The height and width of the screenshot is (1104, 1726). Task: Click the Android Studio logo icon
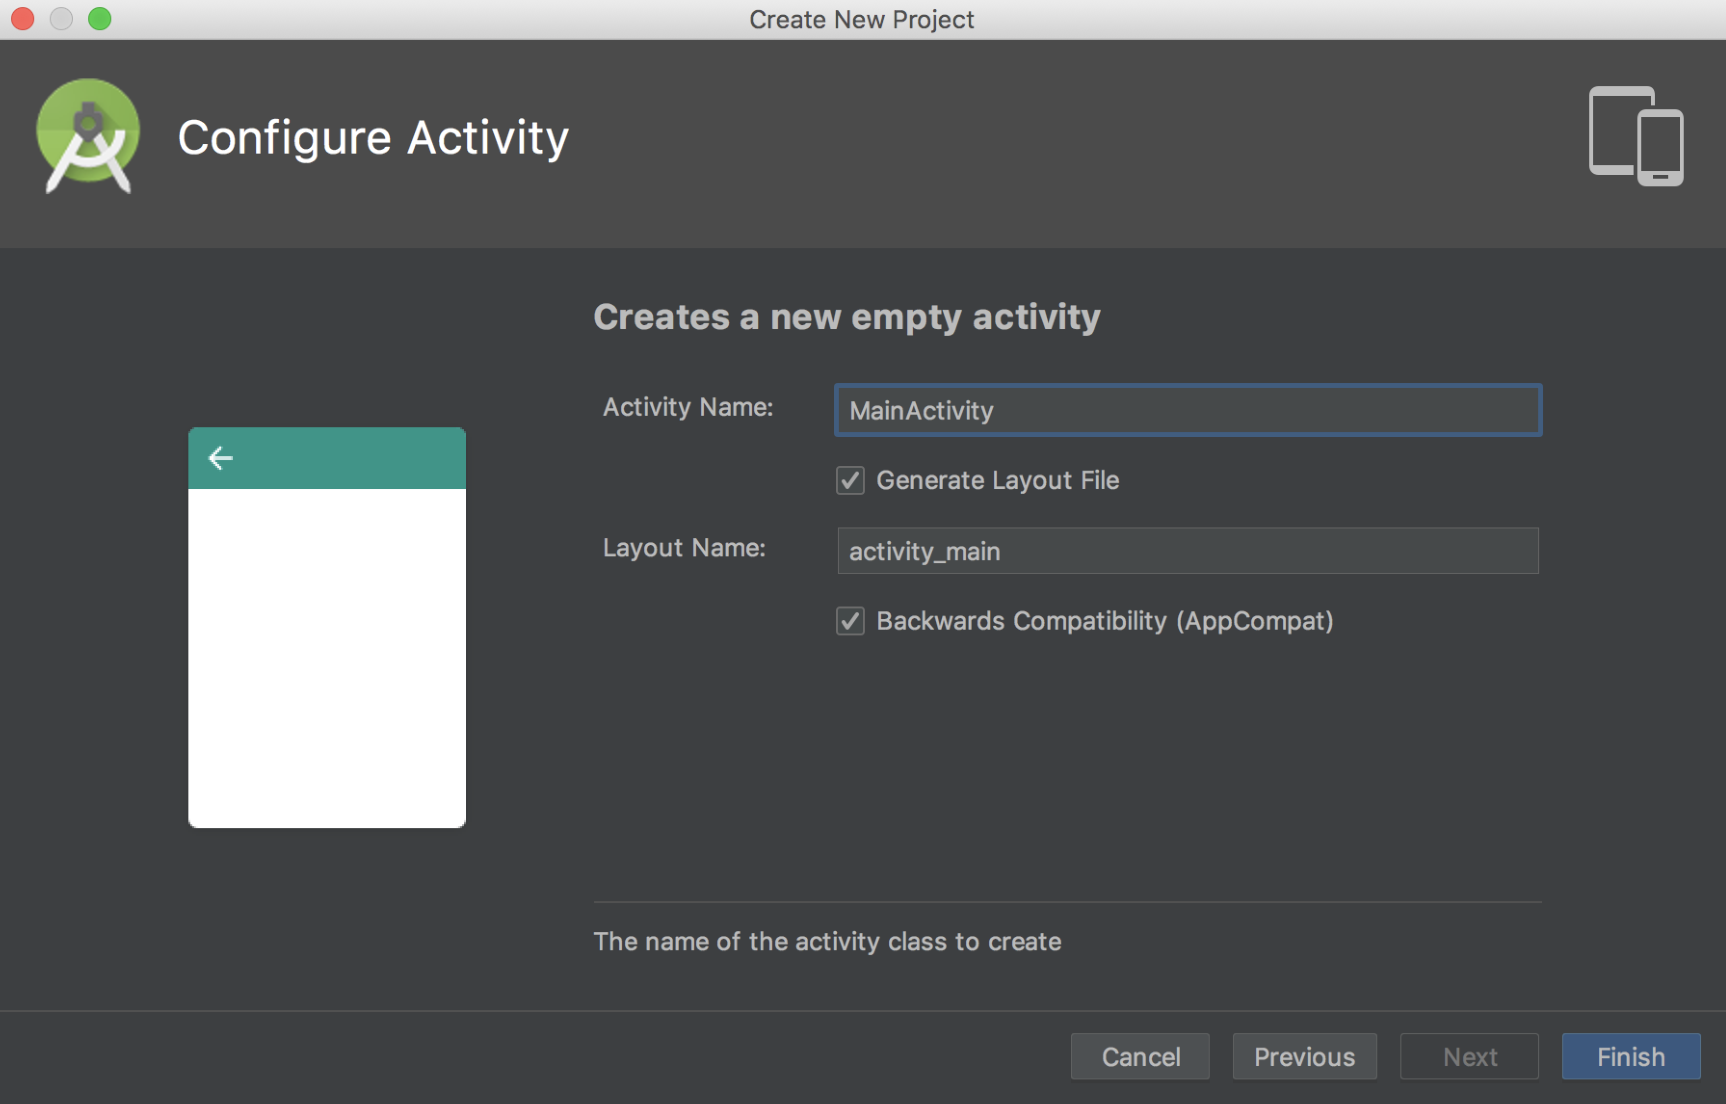[88, 136]
